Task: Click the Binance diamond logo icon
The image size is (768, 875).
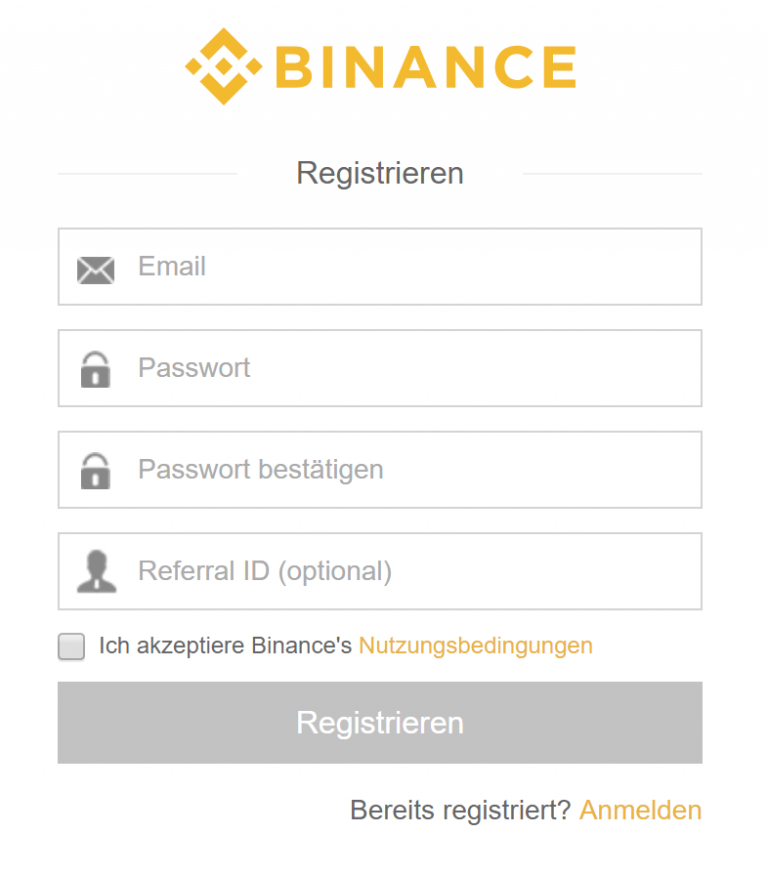Action: (223, 66)
